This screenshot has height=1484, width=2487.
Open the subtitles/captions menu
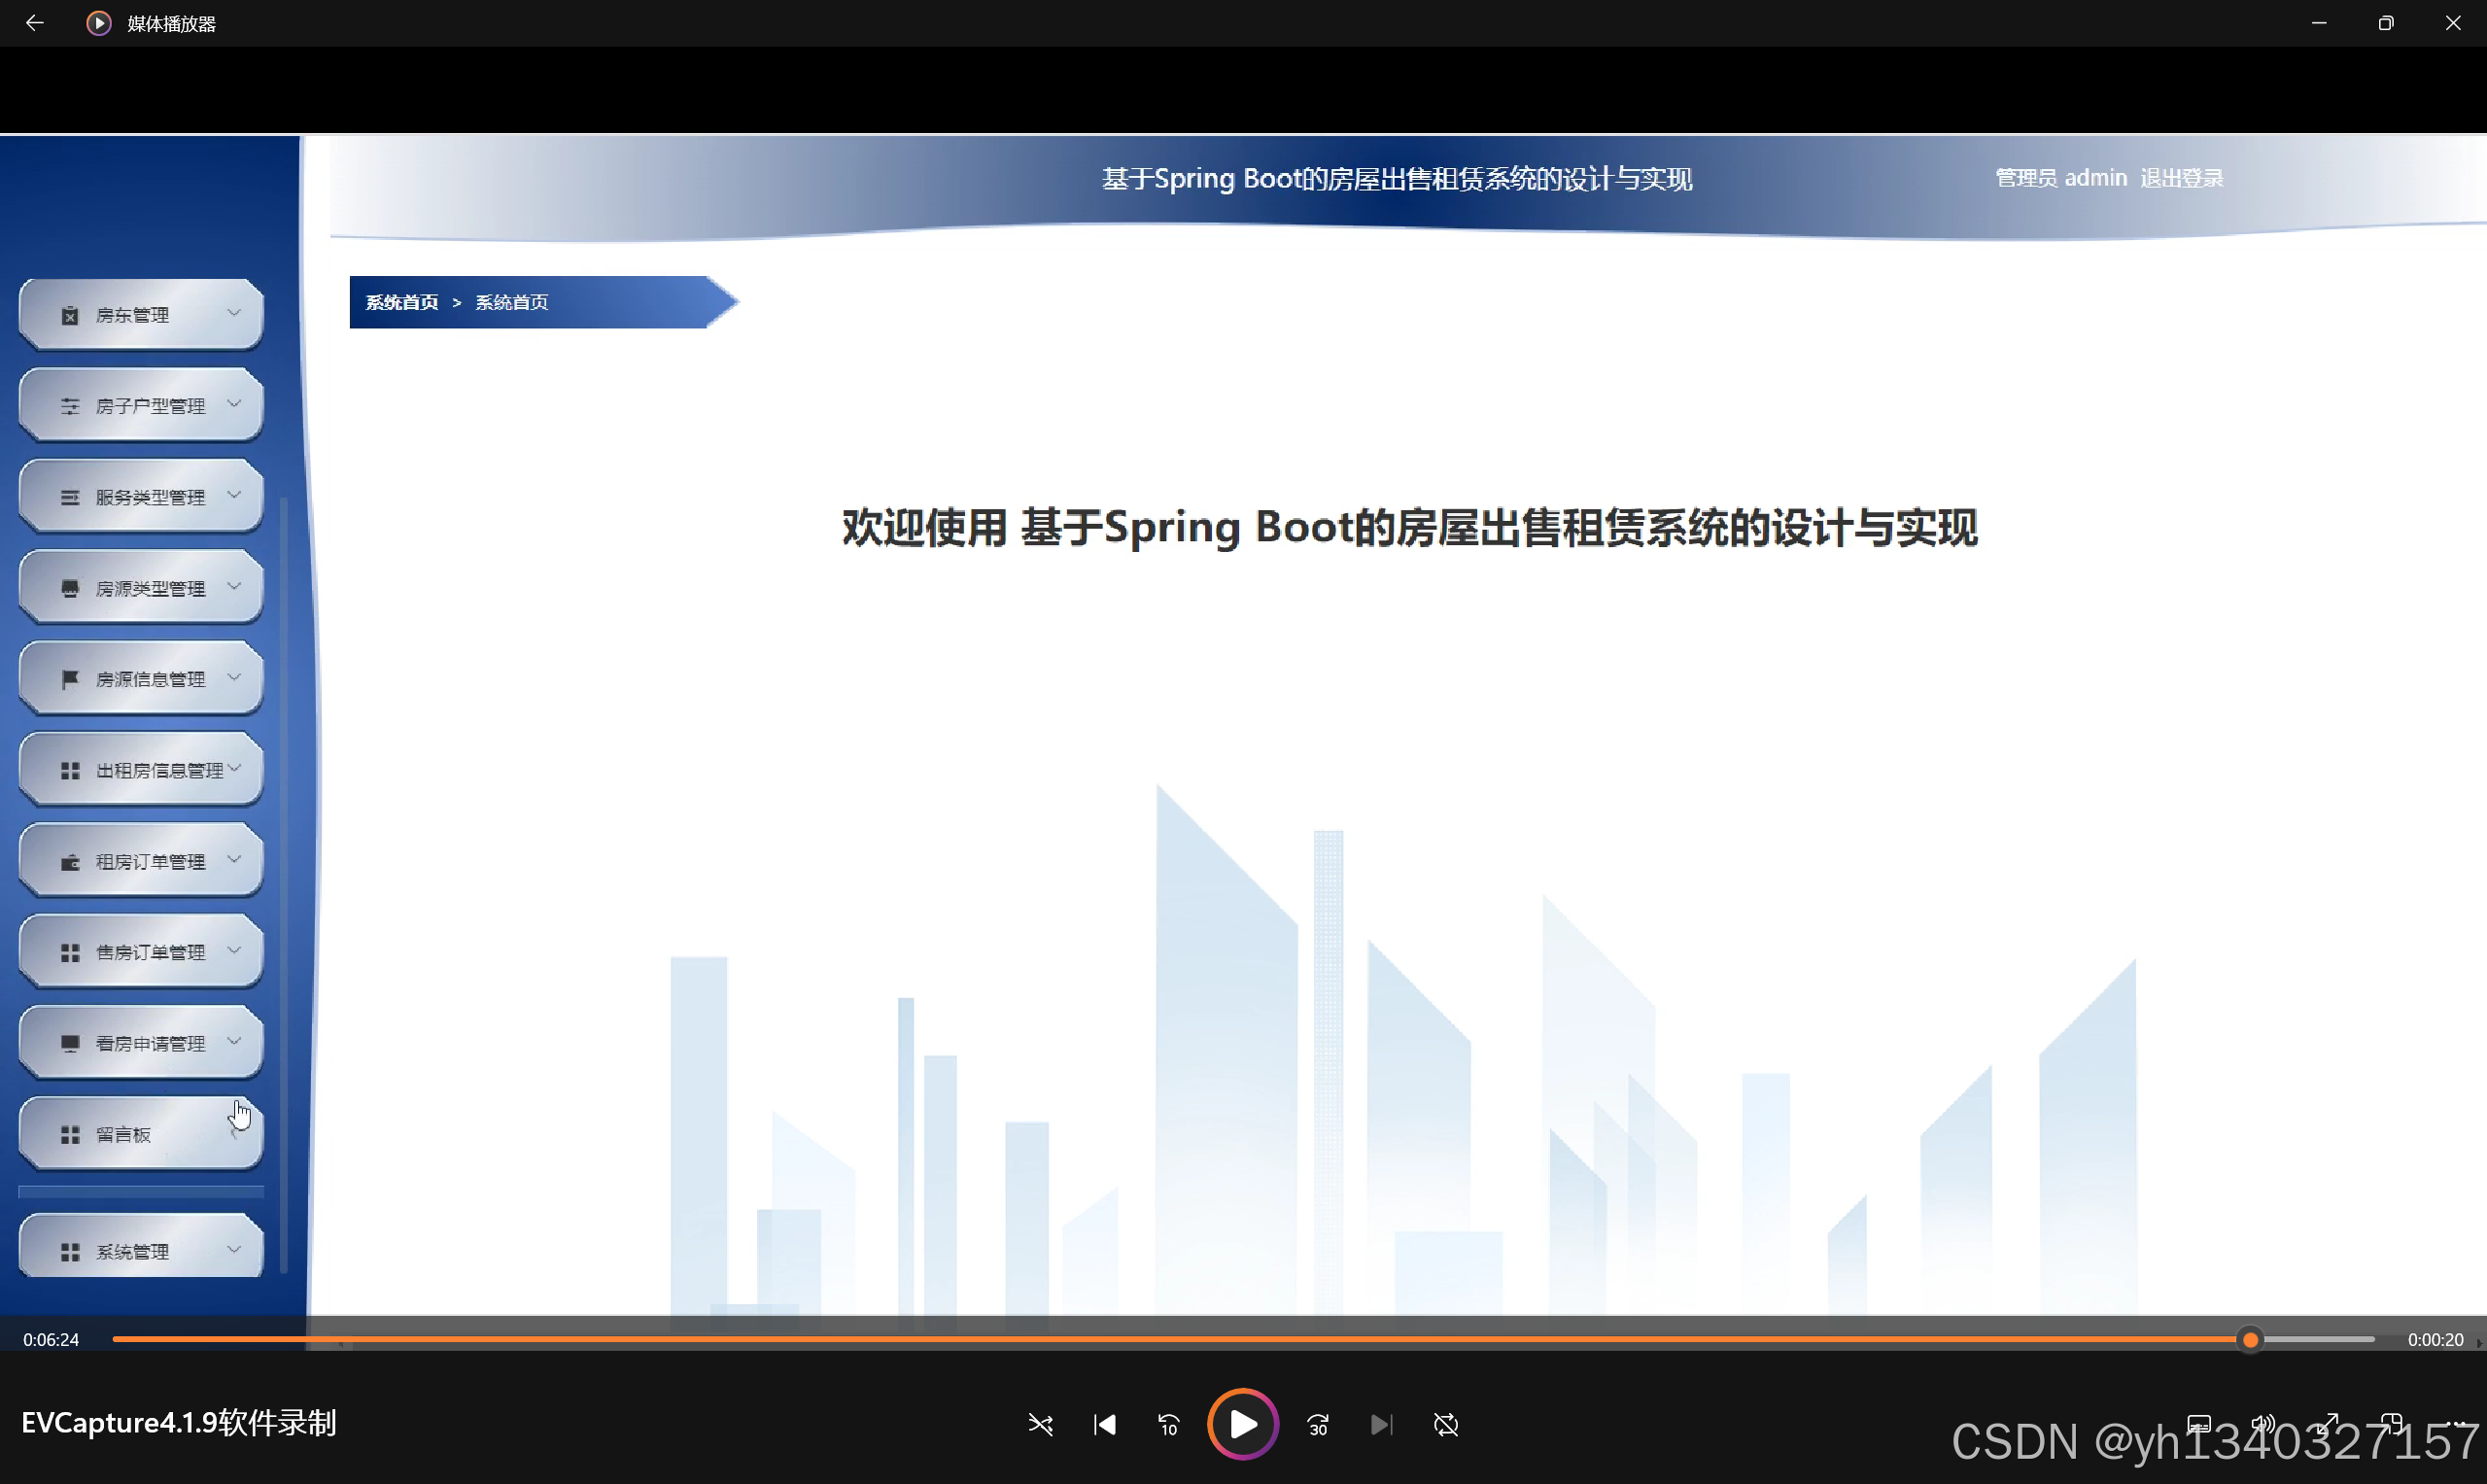[2198, 1424]
